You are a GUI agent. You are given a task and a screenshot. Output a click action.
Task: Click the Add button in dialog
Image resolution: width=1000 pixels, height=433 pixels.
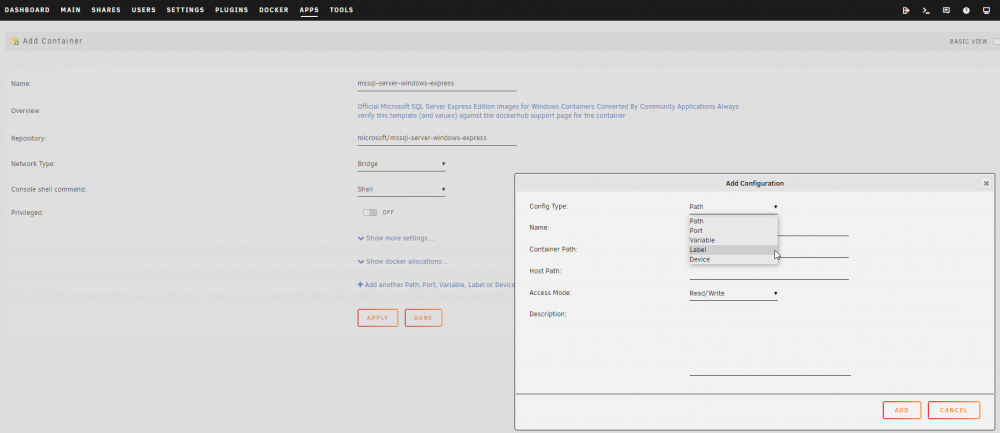(902, 410)
